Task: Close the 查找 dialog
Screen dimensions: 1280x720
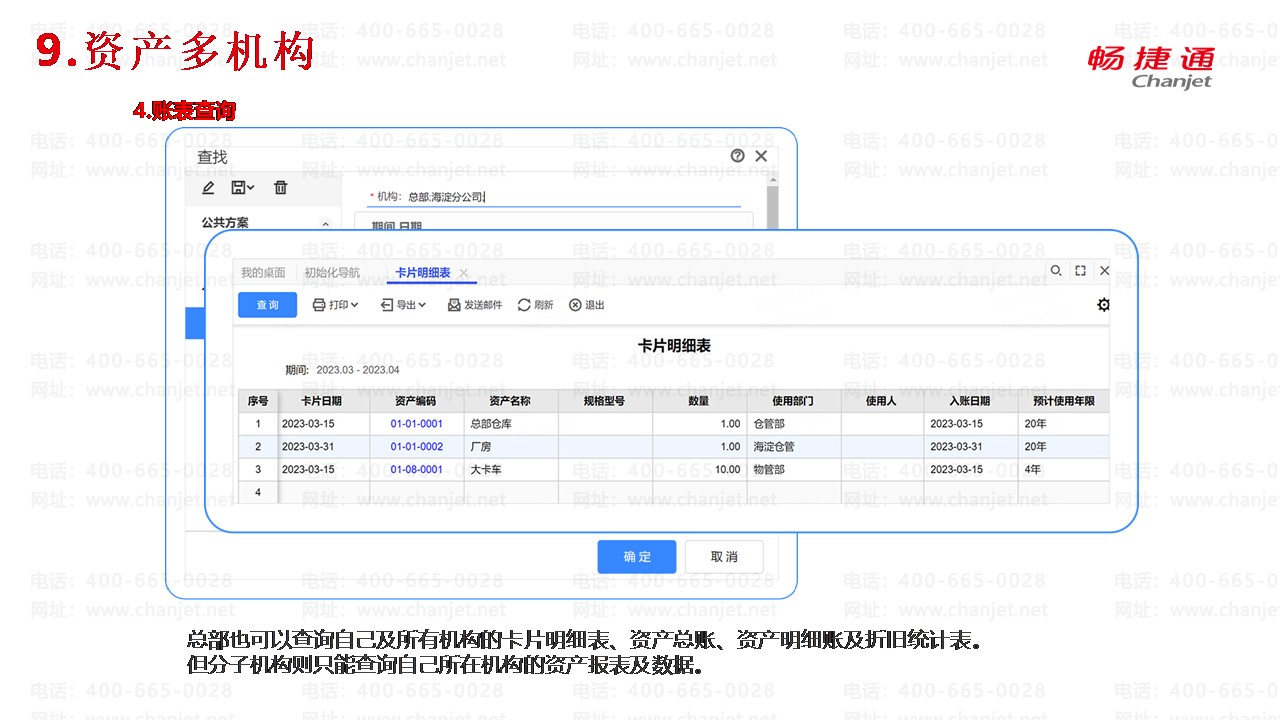Action: 761,156
